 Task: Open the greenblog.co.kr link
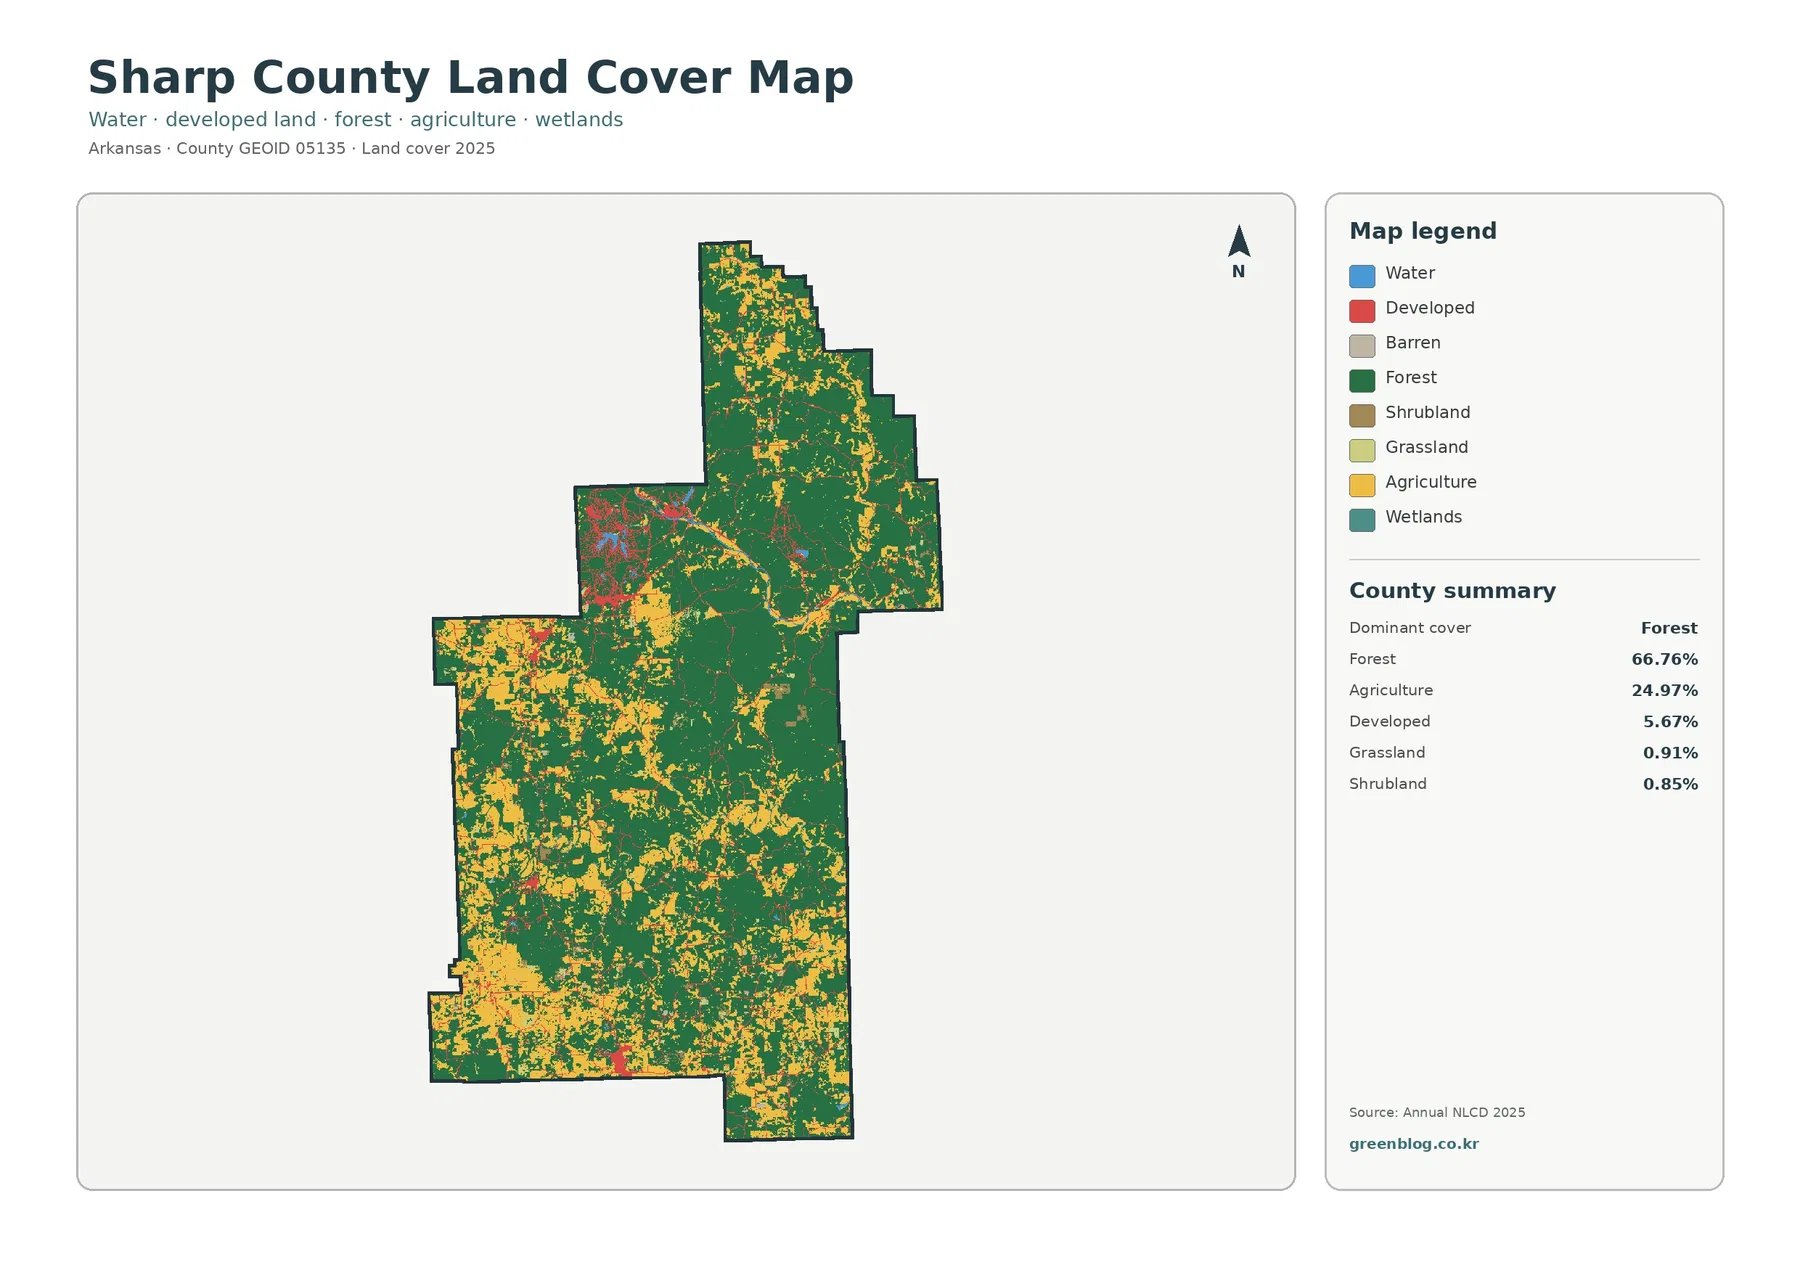[x=1413, y=1144]
